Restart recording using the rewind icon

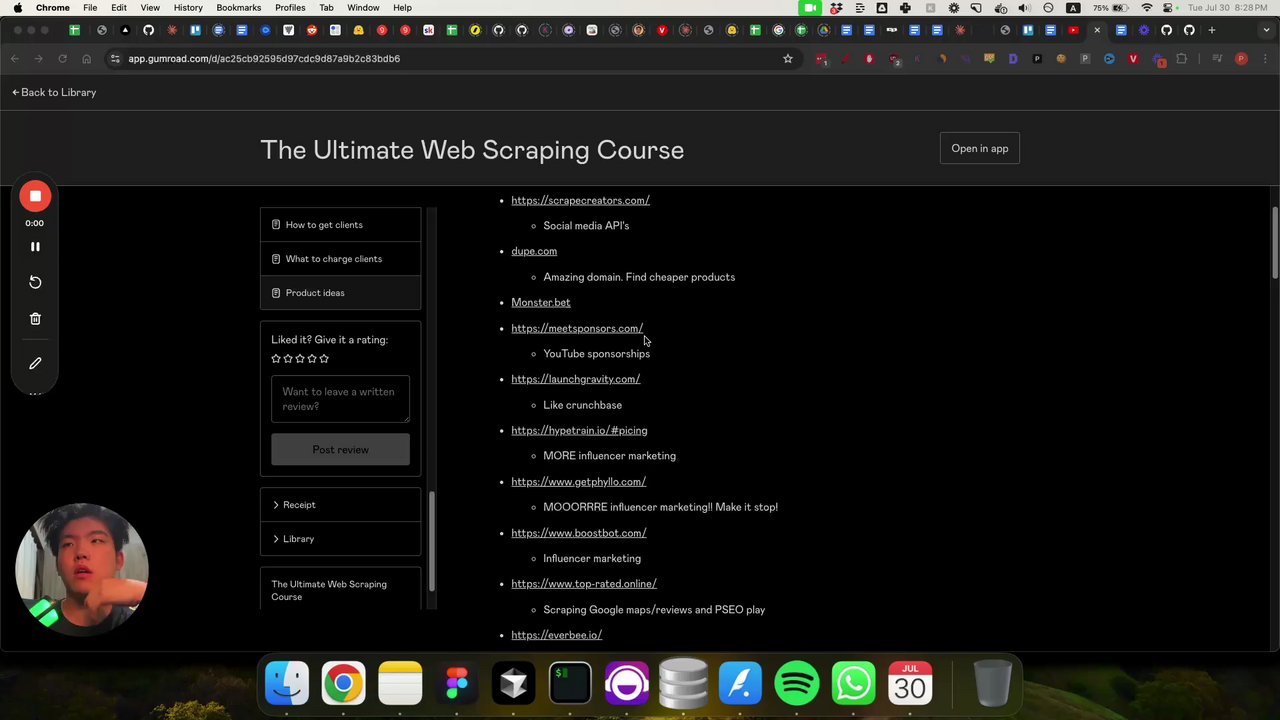pos(35,282)
